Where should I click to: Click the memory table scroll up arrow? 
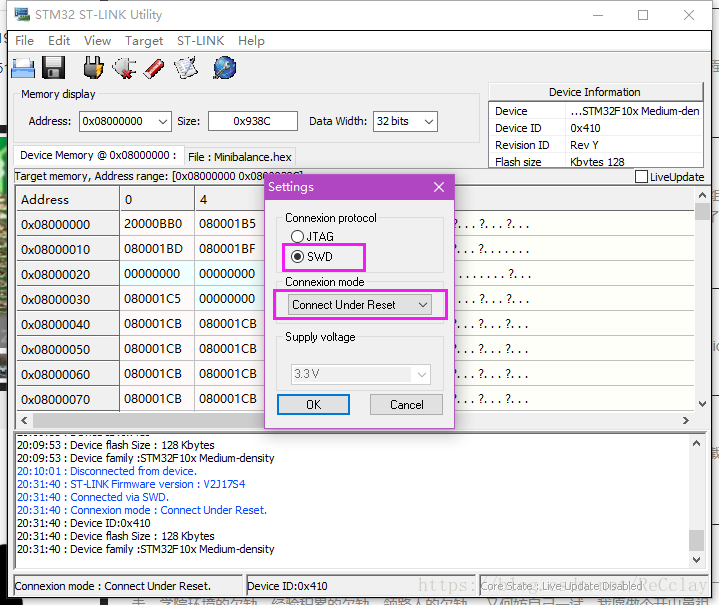[702, 195]
